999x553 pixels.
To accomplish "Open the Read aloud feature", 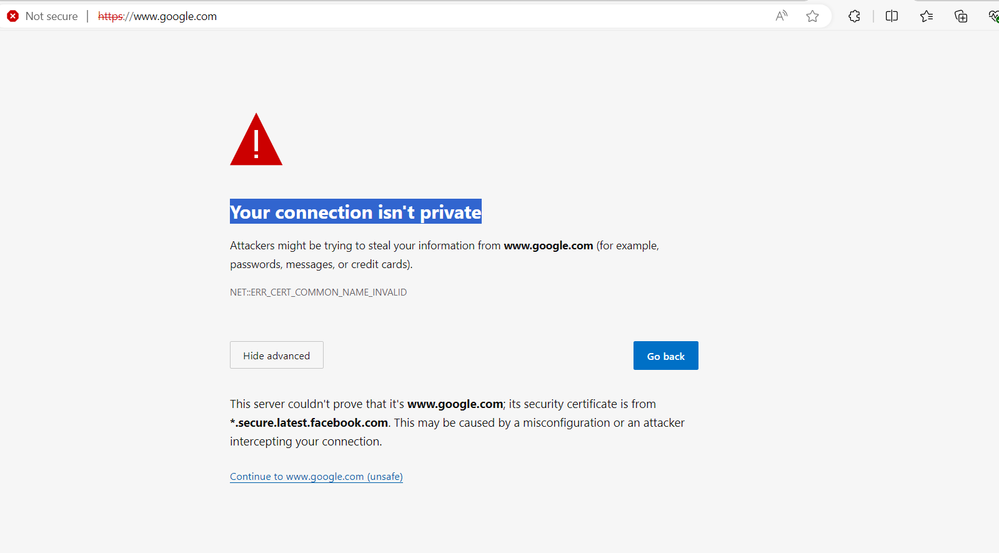I will [x=782, y=16].
